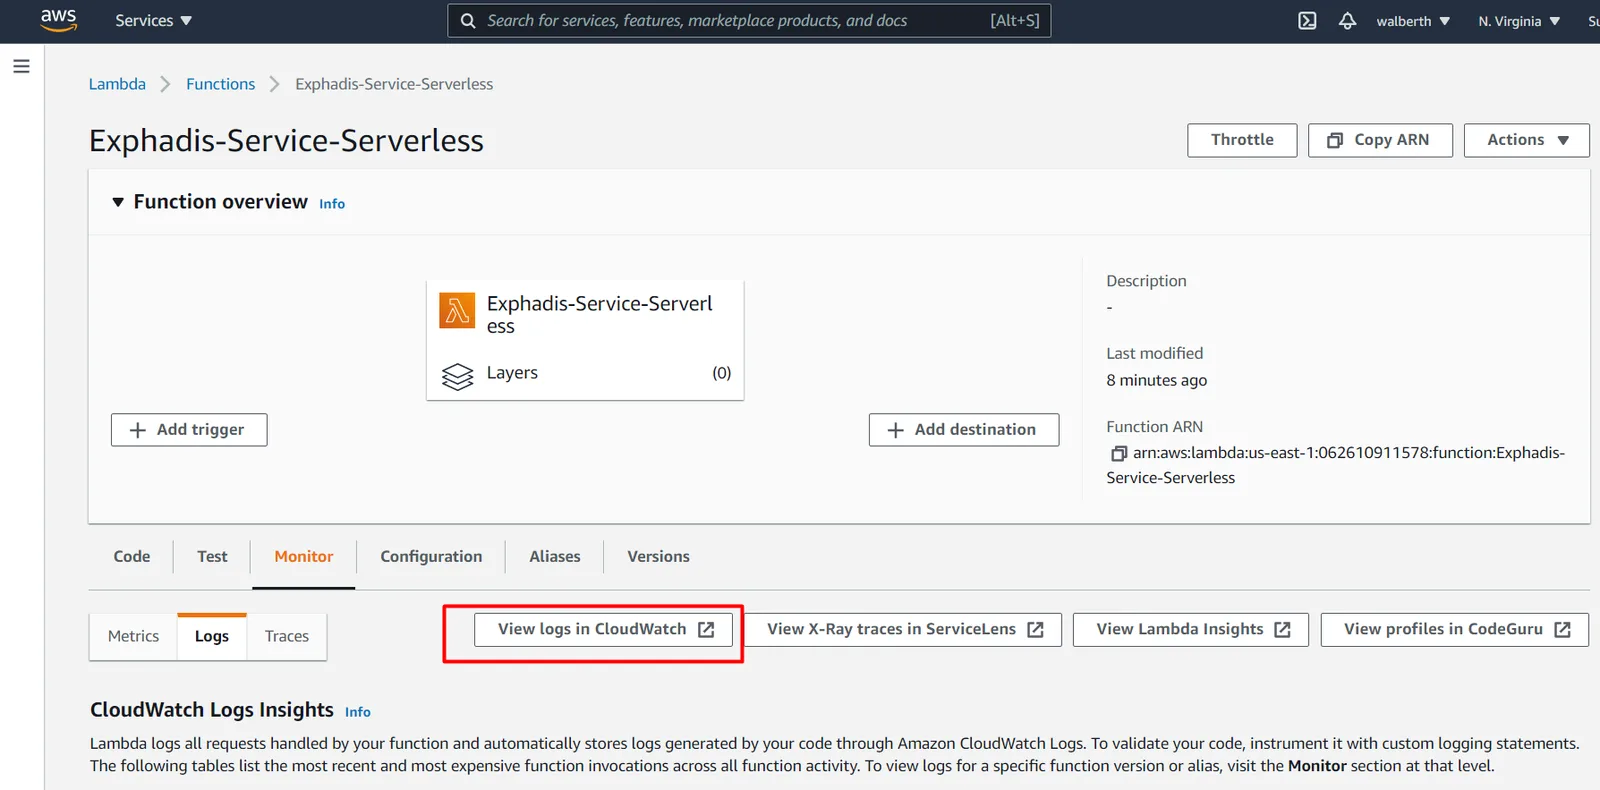Click the Exphadis-Service-Serverless breadcrumb text
The width and height of the screenshot is (1600, 790).
tap(394, 84)
